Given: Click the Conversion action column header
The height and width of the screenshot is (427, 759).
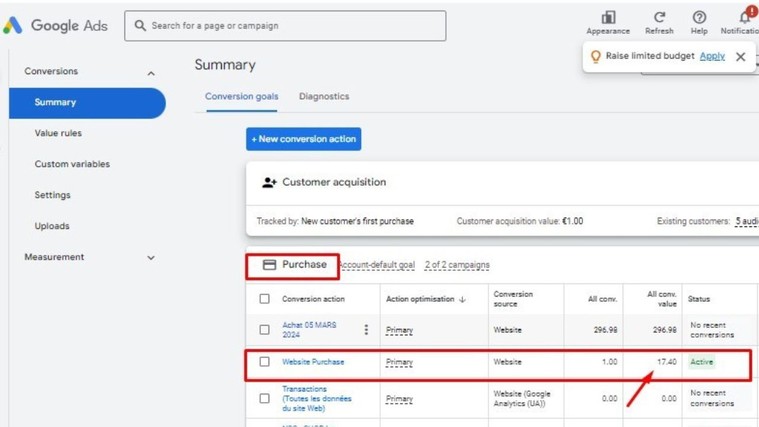Looking at the screenshot, I should [x=313, y=299].
